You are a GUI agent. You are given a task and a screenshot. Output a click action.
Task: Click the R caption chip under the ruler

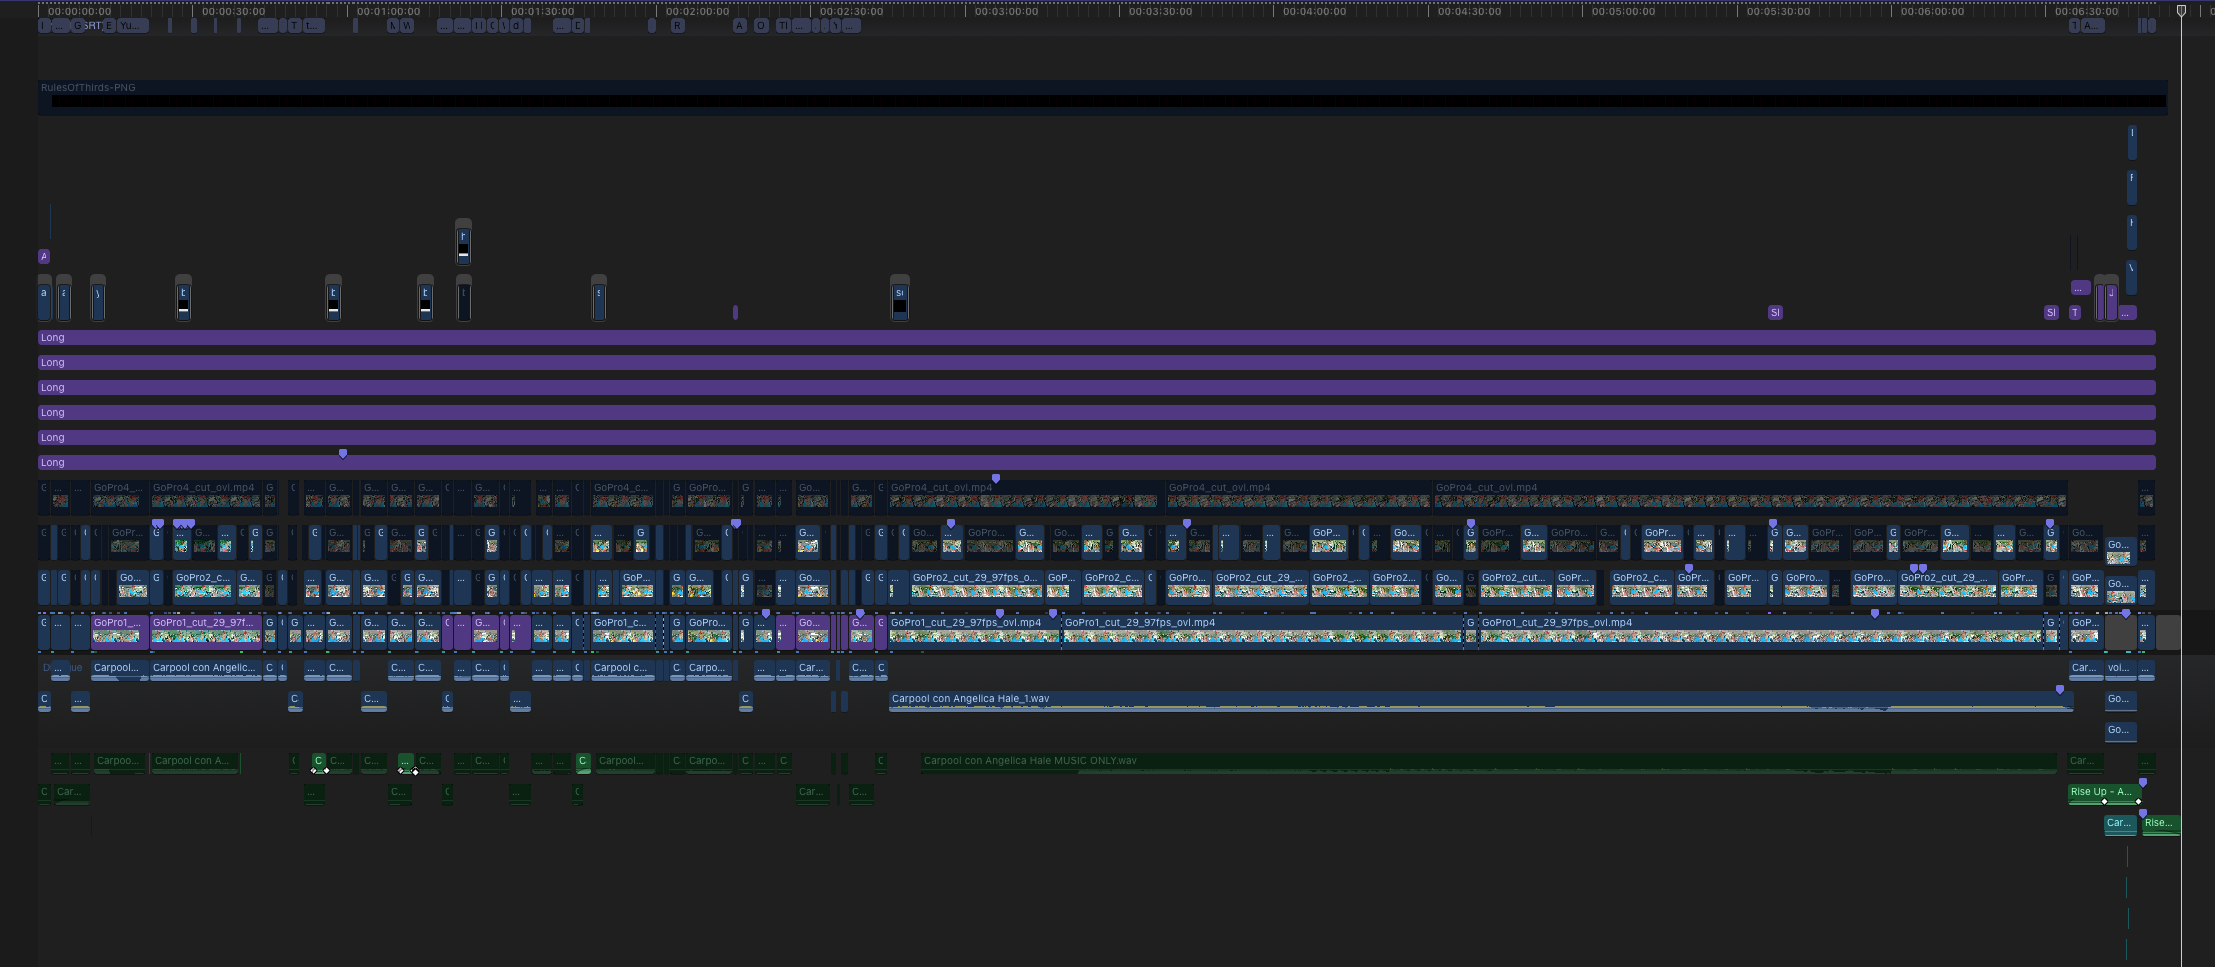point(677,26)
